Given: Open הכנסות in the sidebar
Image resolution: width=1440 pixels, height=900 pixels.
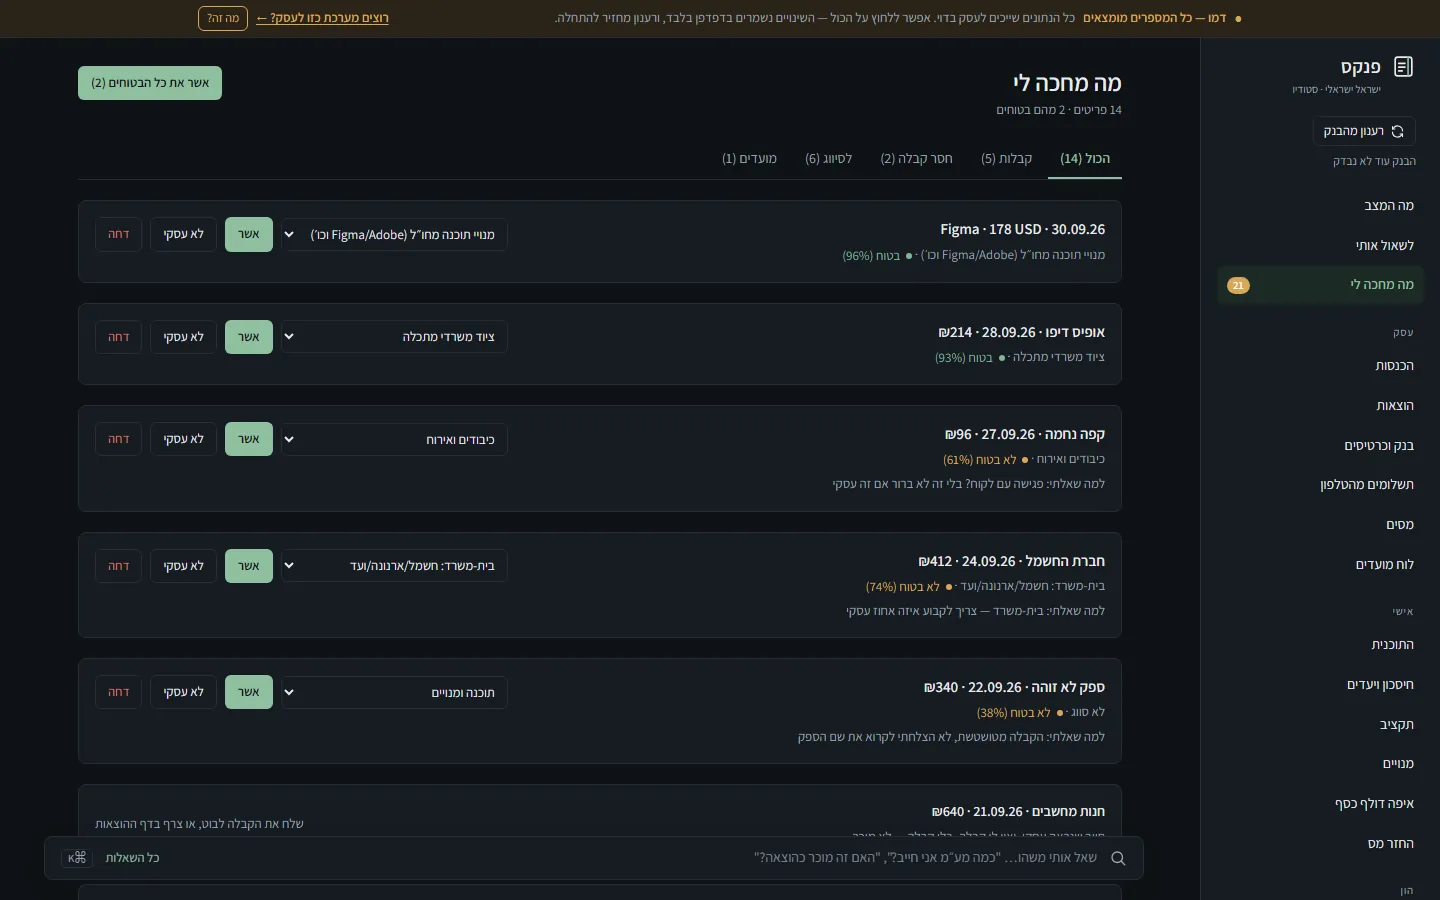Looking at the screenshot, I should [1320, 366].
